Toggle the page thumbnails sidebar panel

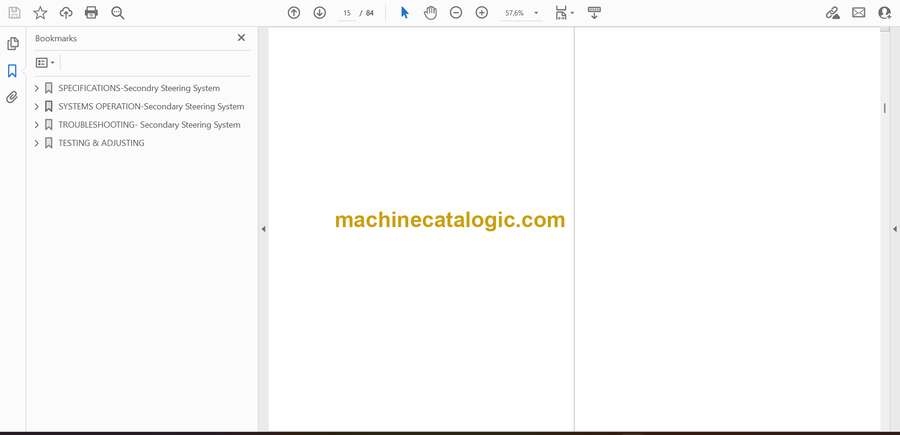pos(13,44)
